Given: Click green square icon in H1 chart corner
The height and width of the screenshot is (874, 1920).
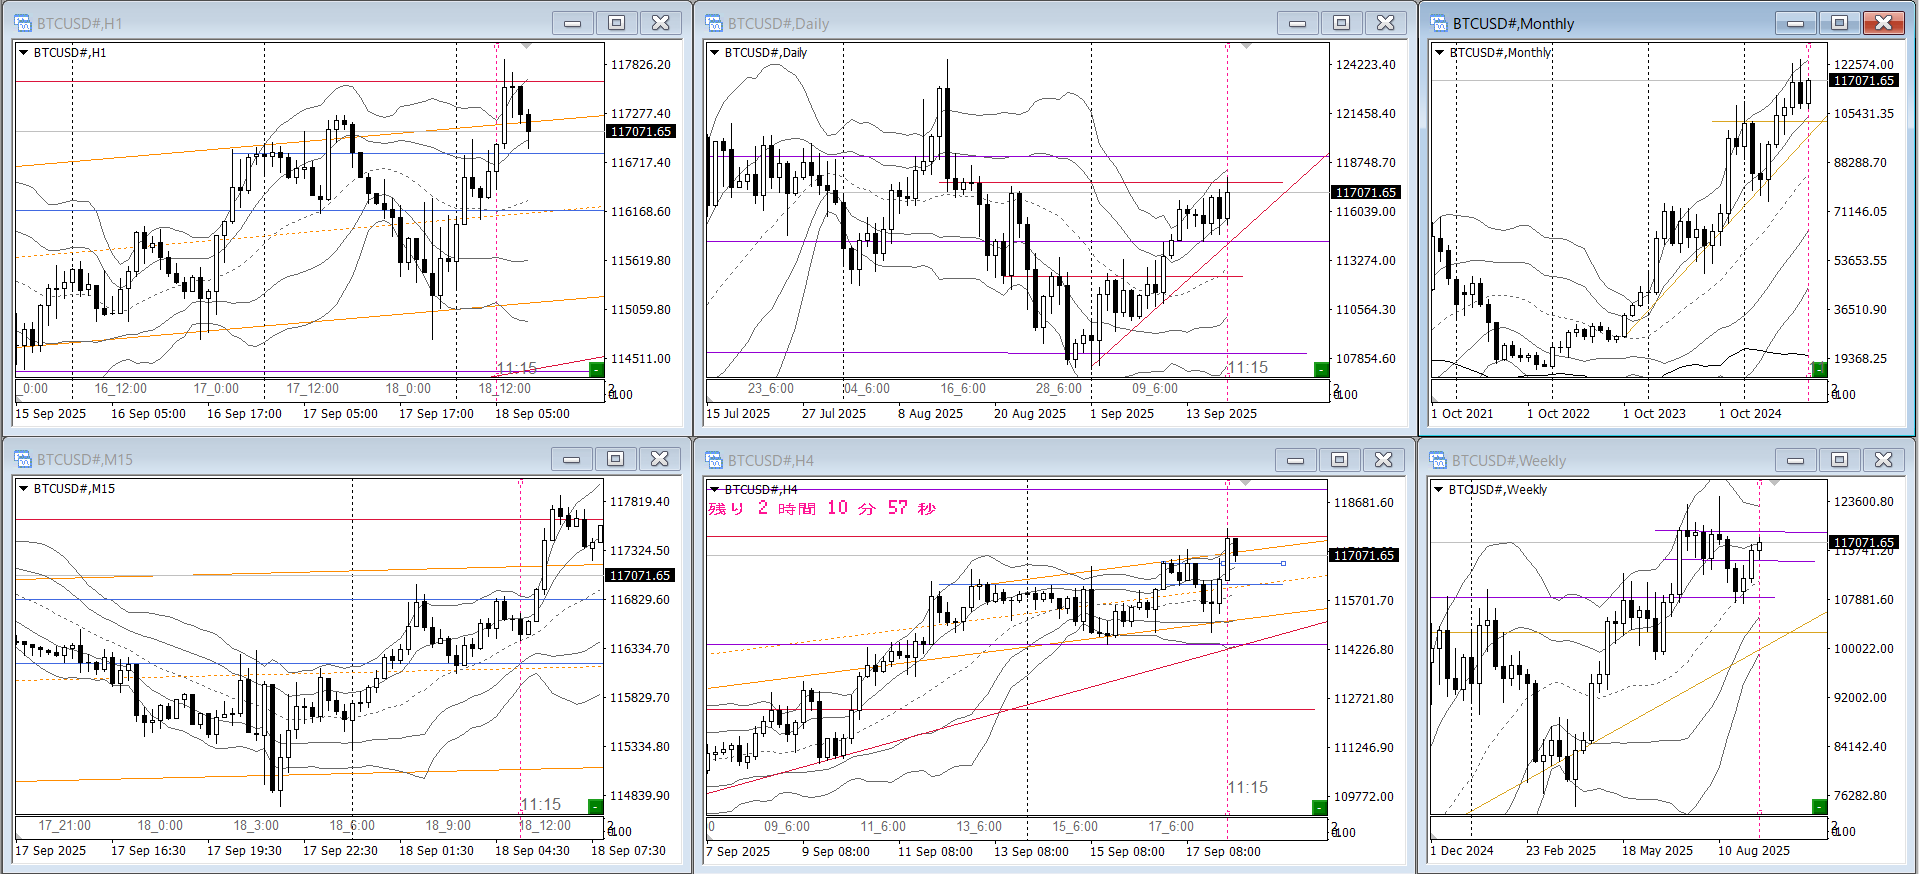Looking at the screenshot, I should (x=596, y=370).
